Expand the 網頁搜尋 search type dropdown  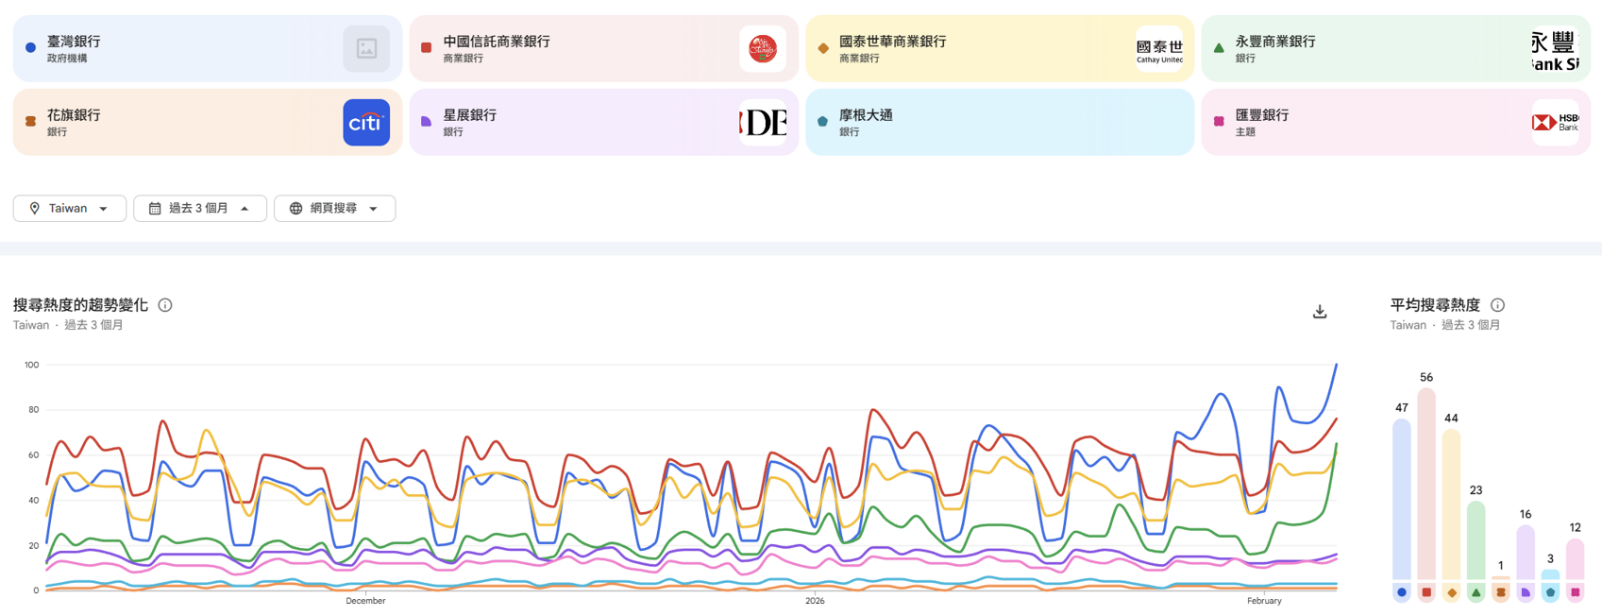point(334,208)
